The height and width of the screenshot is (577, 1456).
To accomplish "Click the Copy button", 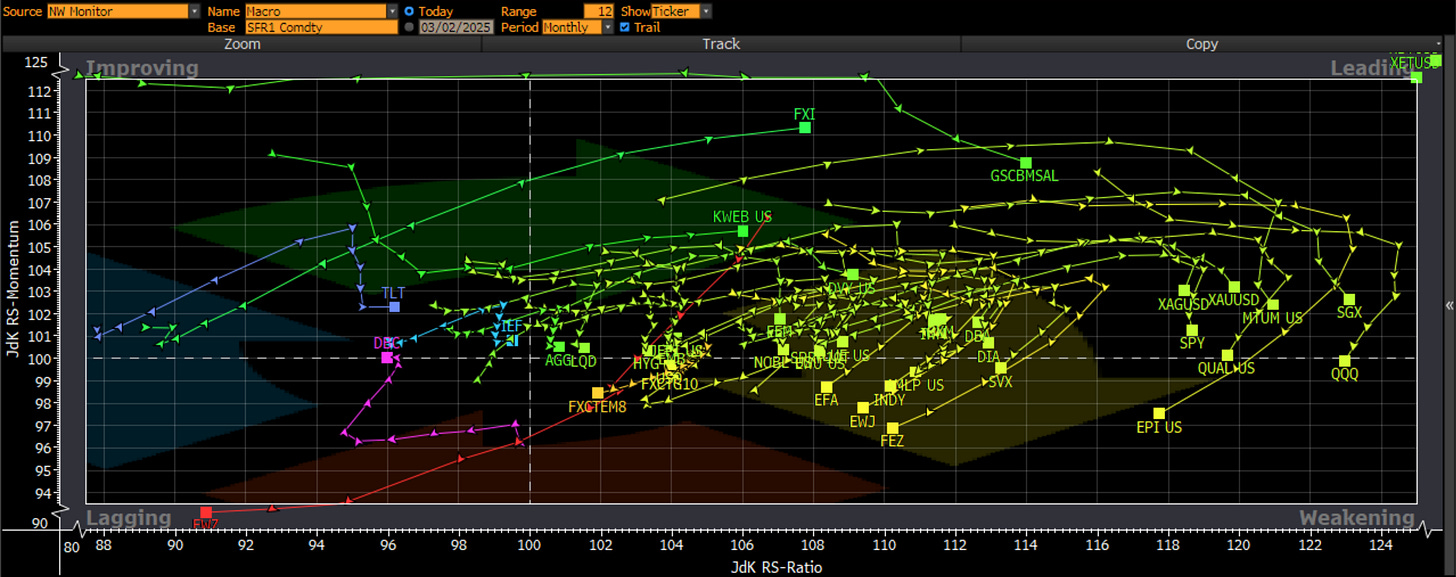I will tap(1202, 44).
